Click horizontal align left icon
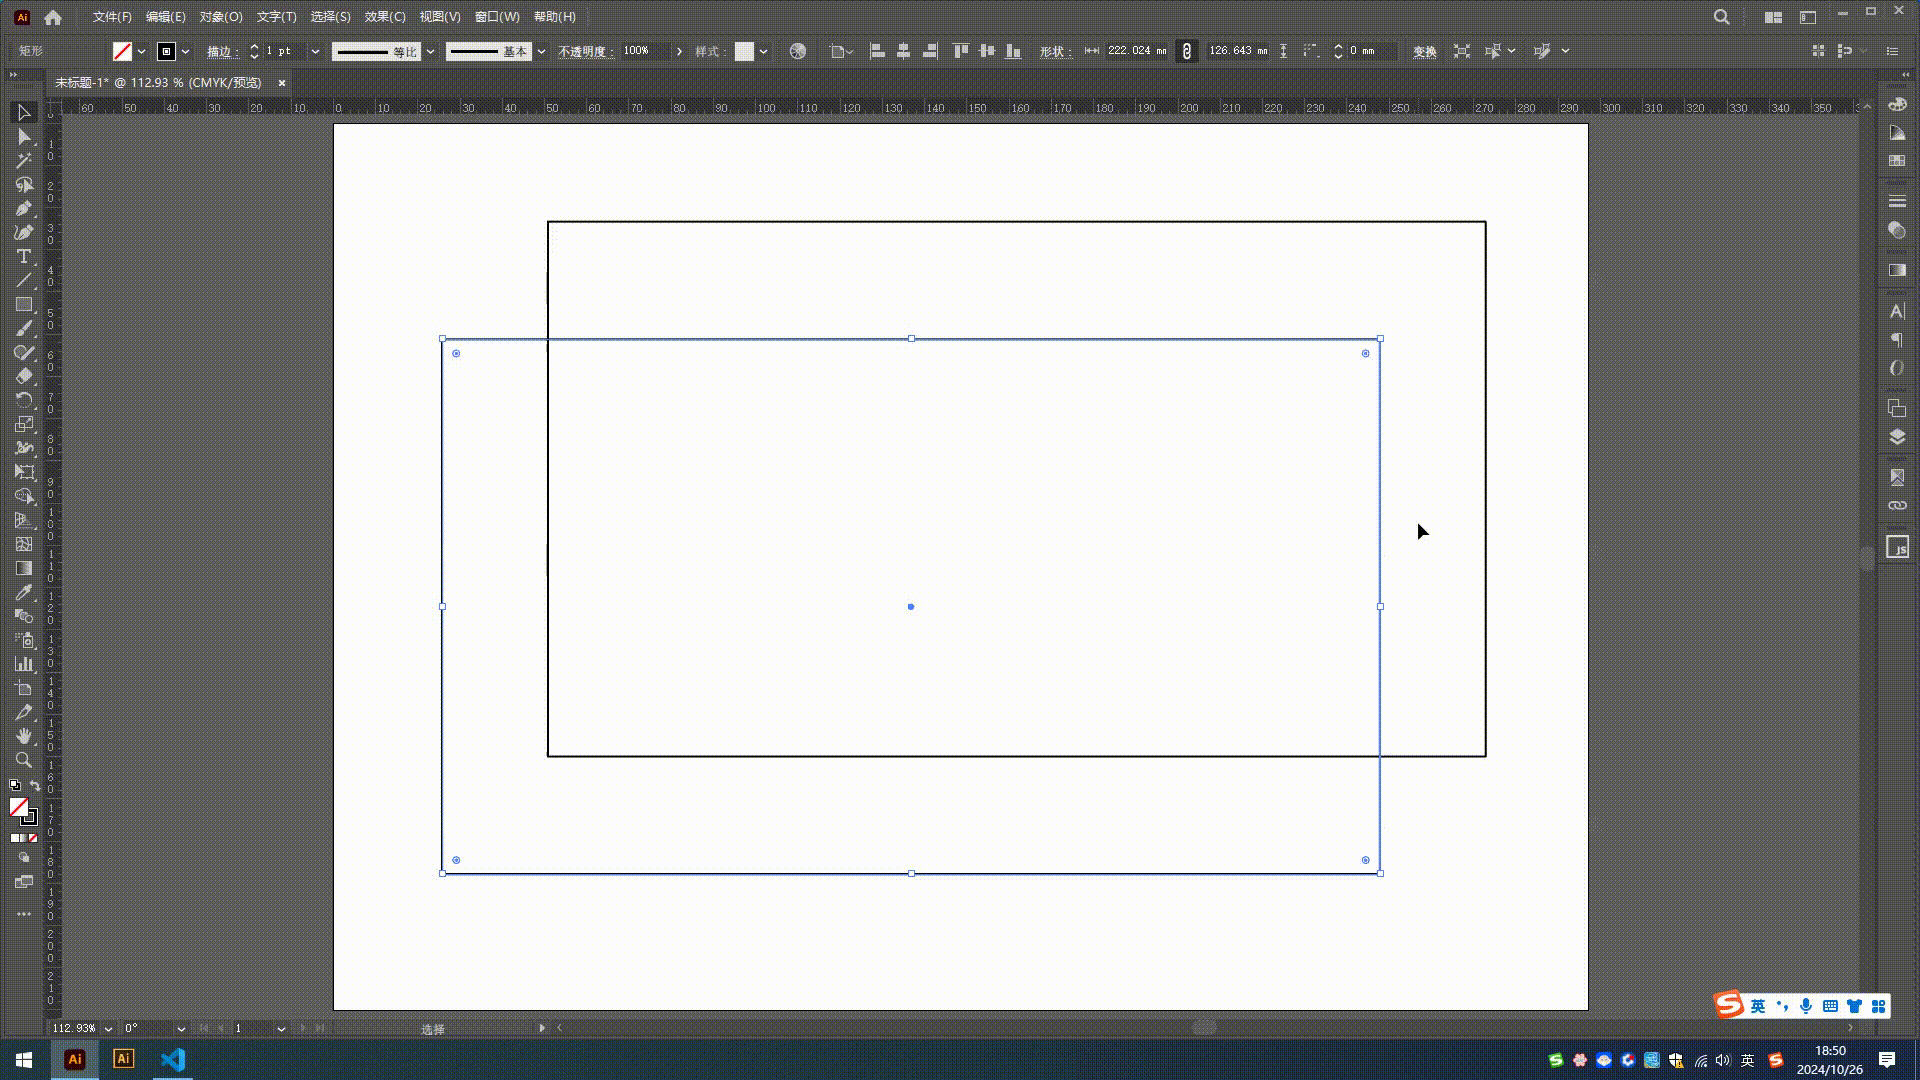The image size is (1920, 1080). point(877,51)
